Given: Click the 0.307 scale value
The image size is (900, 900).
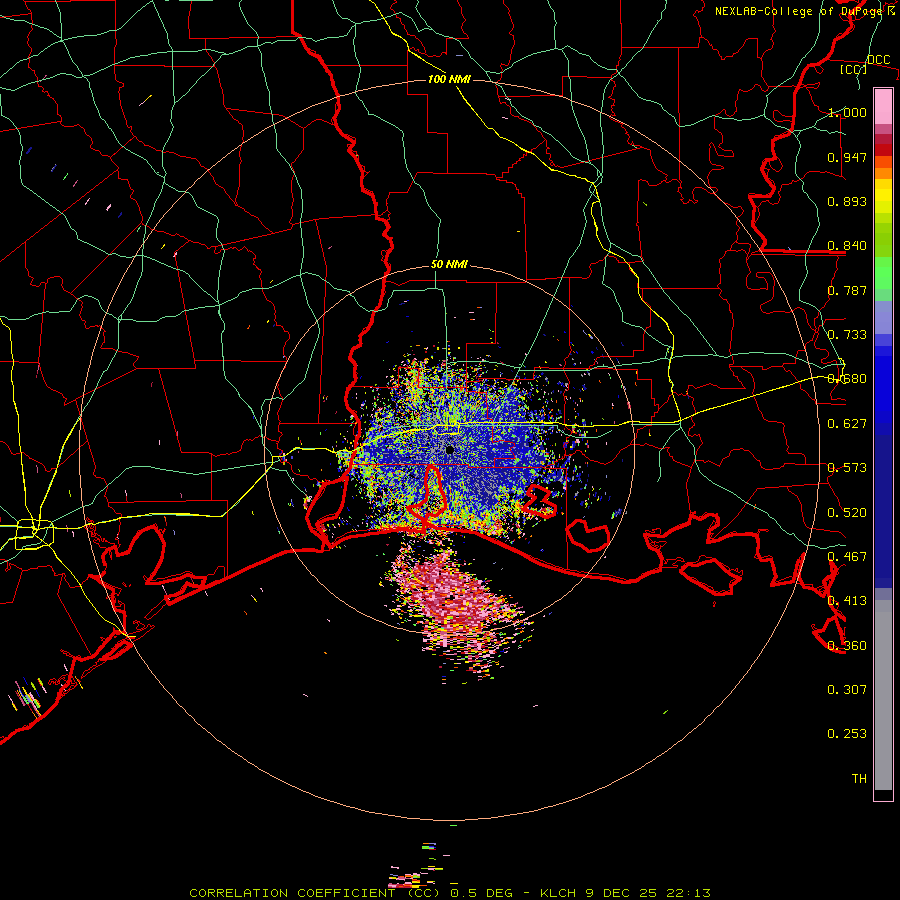Looking at the screenshot, I should tap(847, 690).
